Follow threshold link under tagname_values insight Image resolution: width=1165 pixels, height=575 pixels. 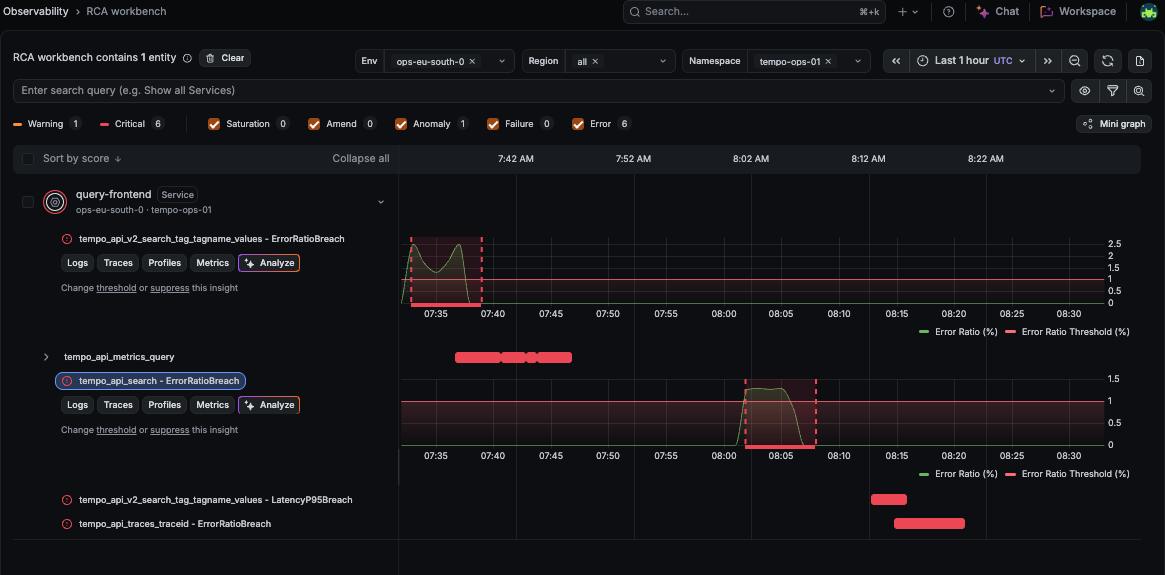pos(116,288)
